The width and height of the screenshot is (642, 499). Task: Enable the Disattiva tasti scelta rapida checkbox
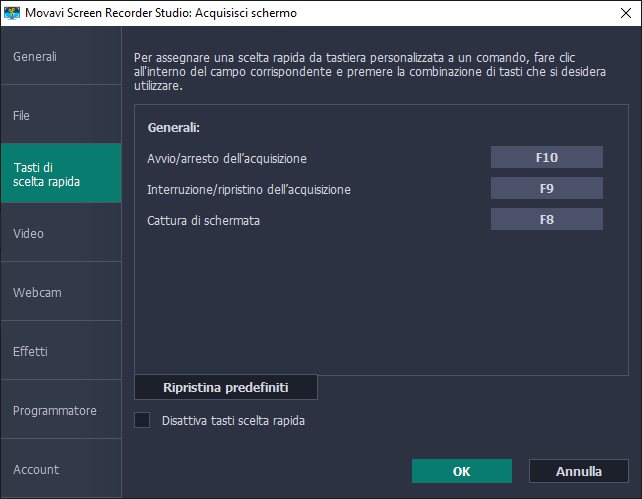pyautogui.click(x=142, y=421)
